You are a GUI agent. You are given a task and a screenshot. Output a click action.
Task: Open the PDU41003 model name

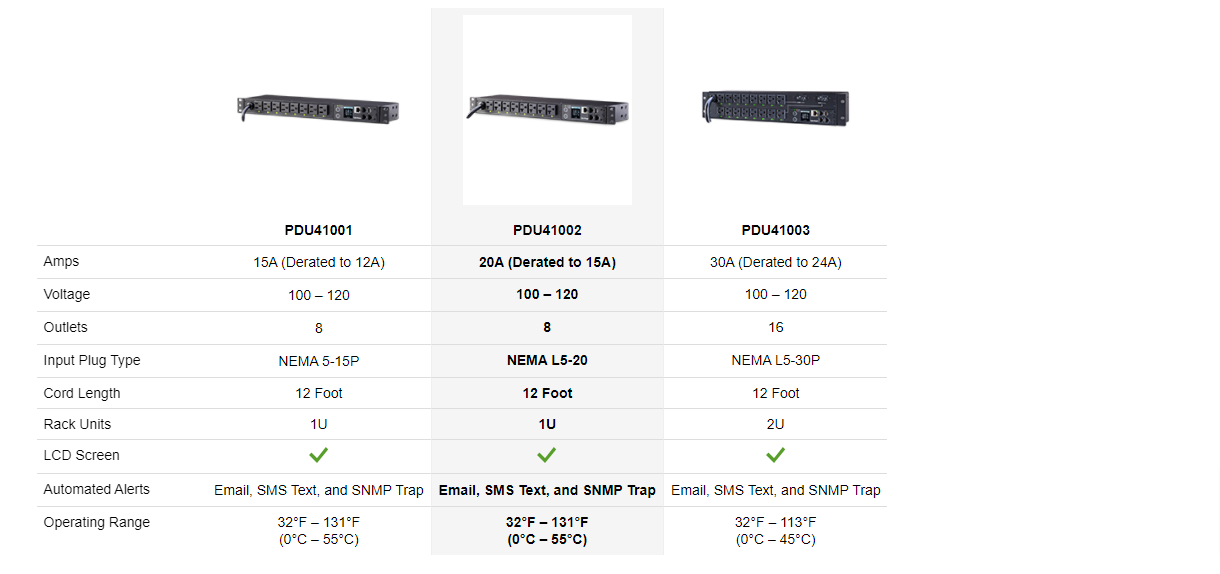click(775, 230)
